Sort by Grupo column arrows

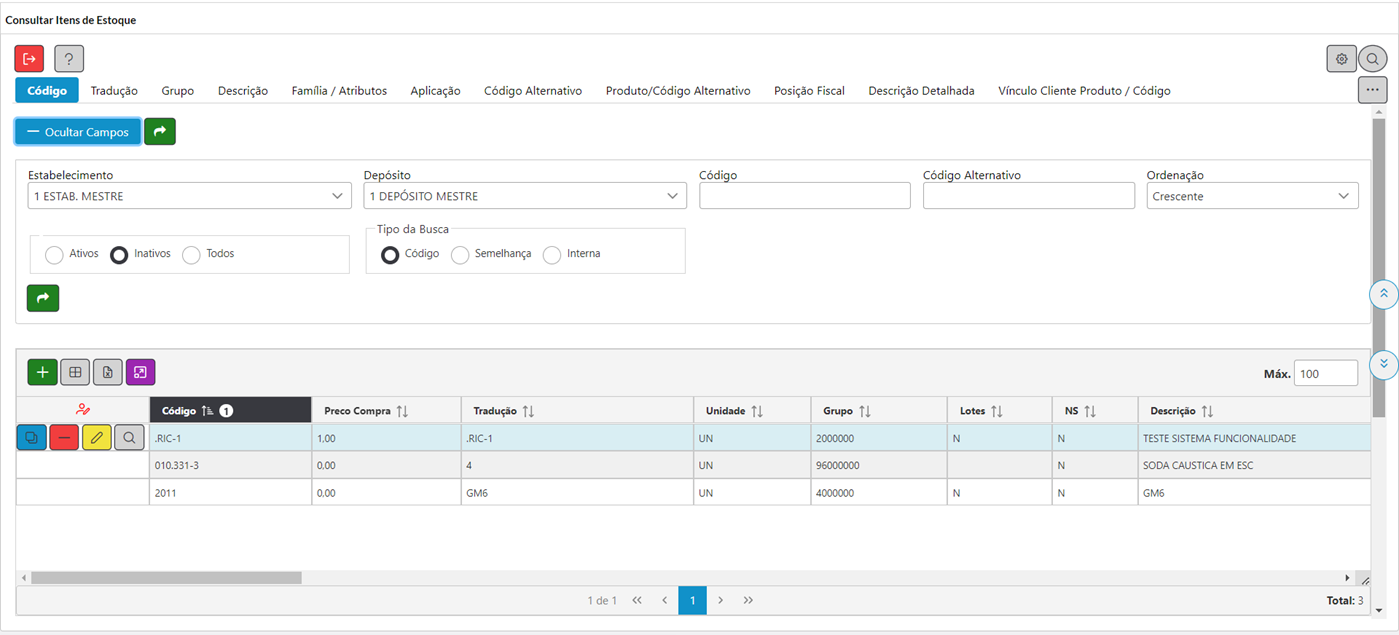point(865,411)
